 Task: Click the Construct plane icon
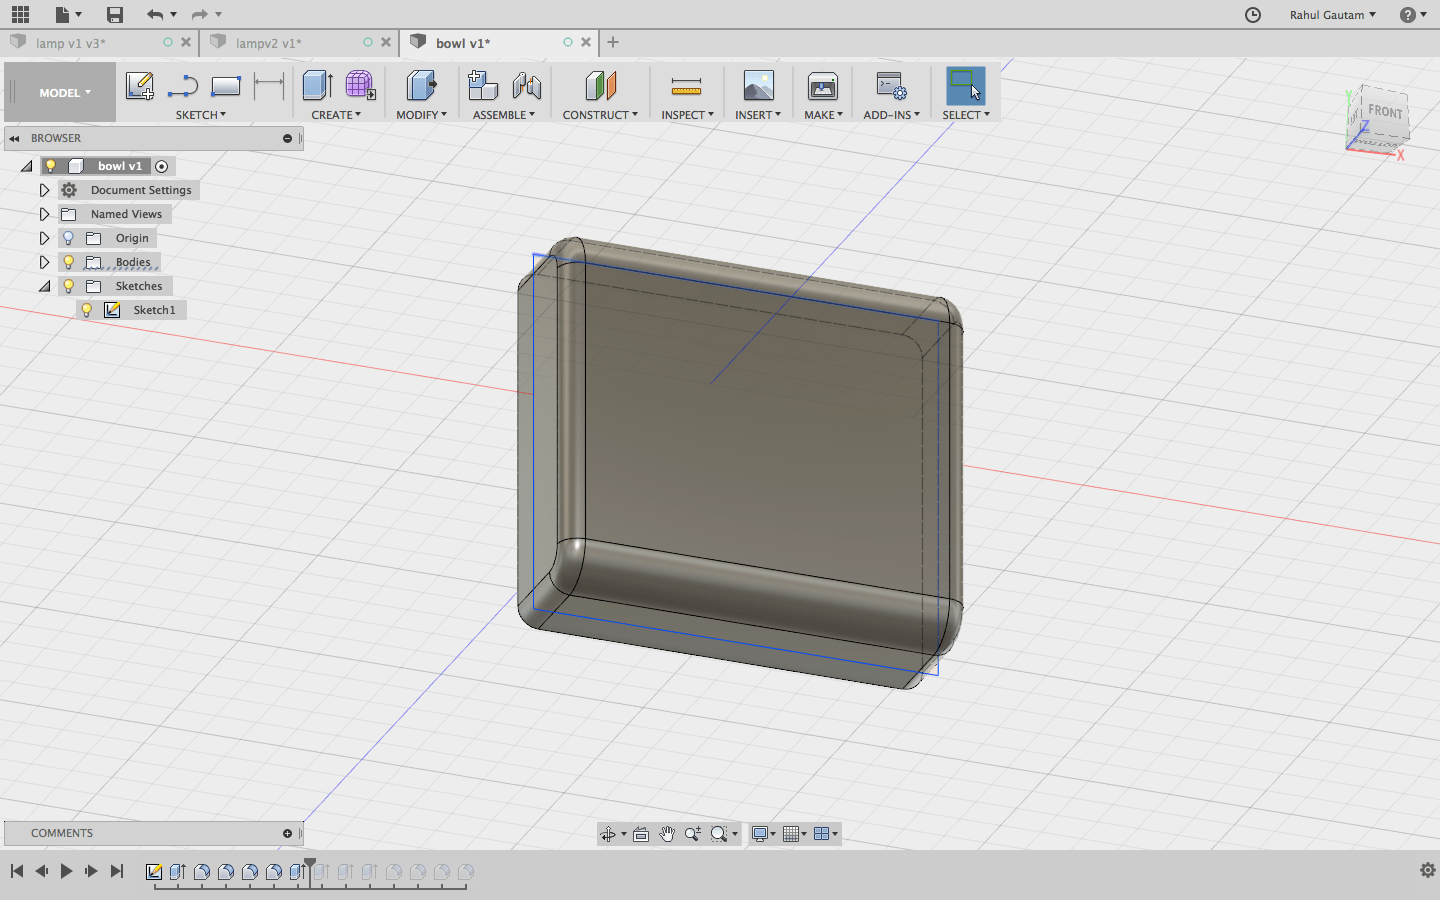tap(600, 86)
